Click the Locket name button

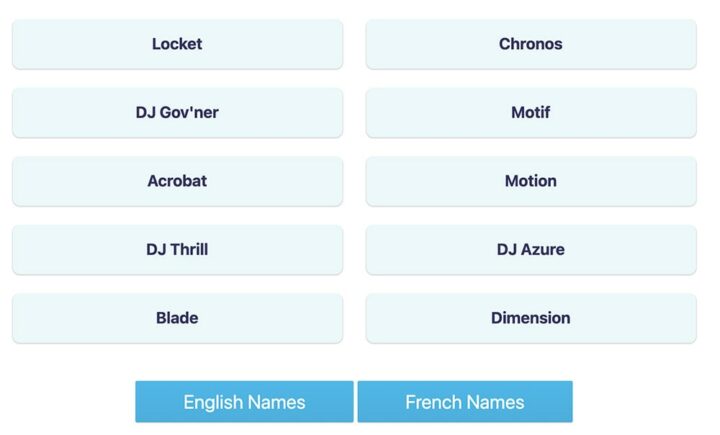tap(177, 44)
